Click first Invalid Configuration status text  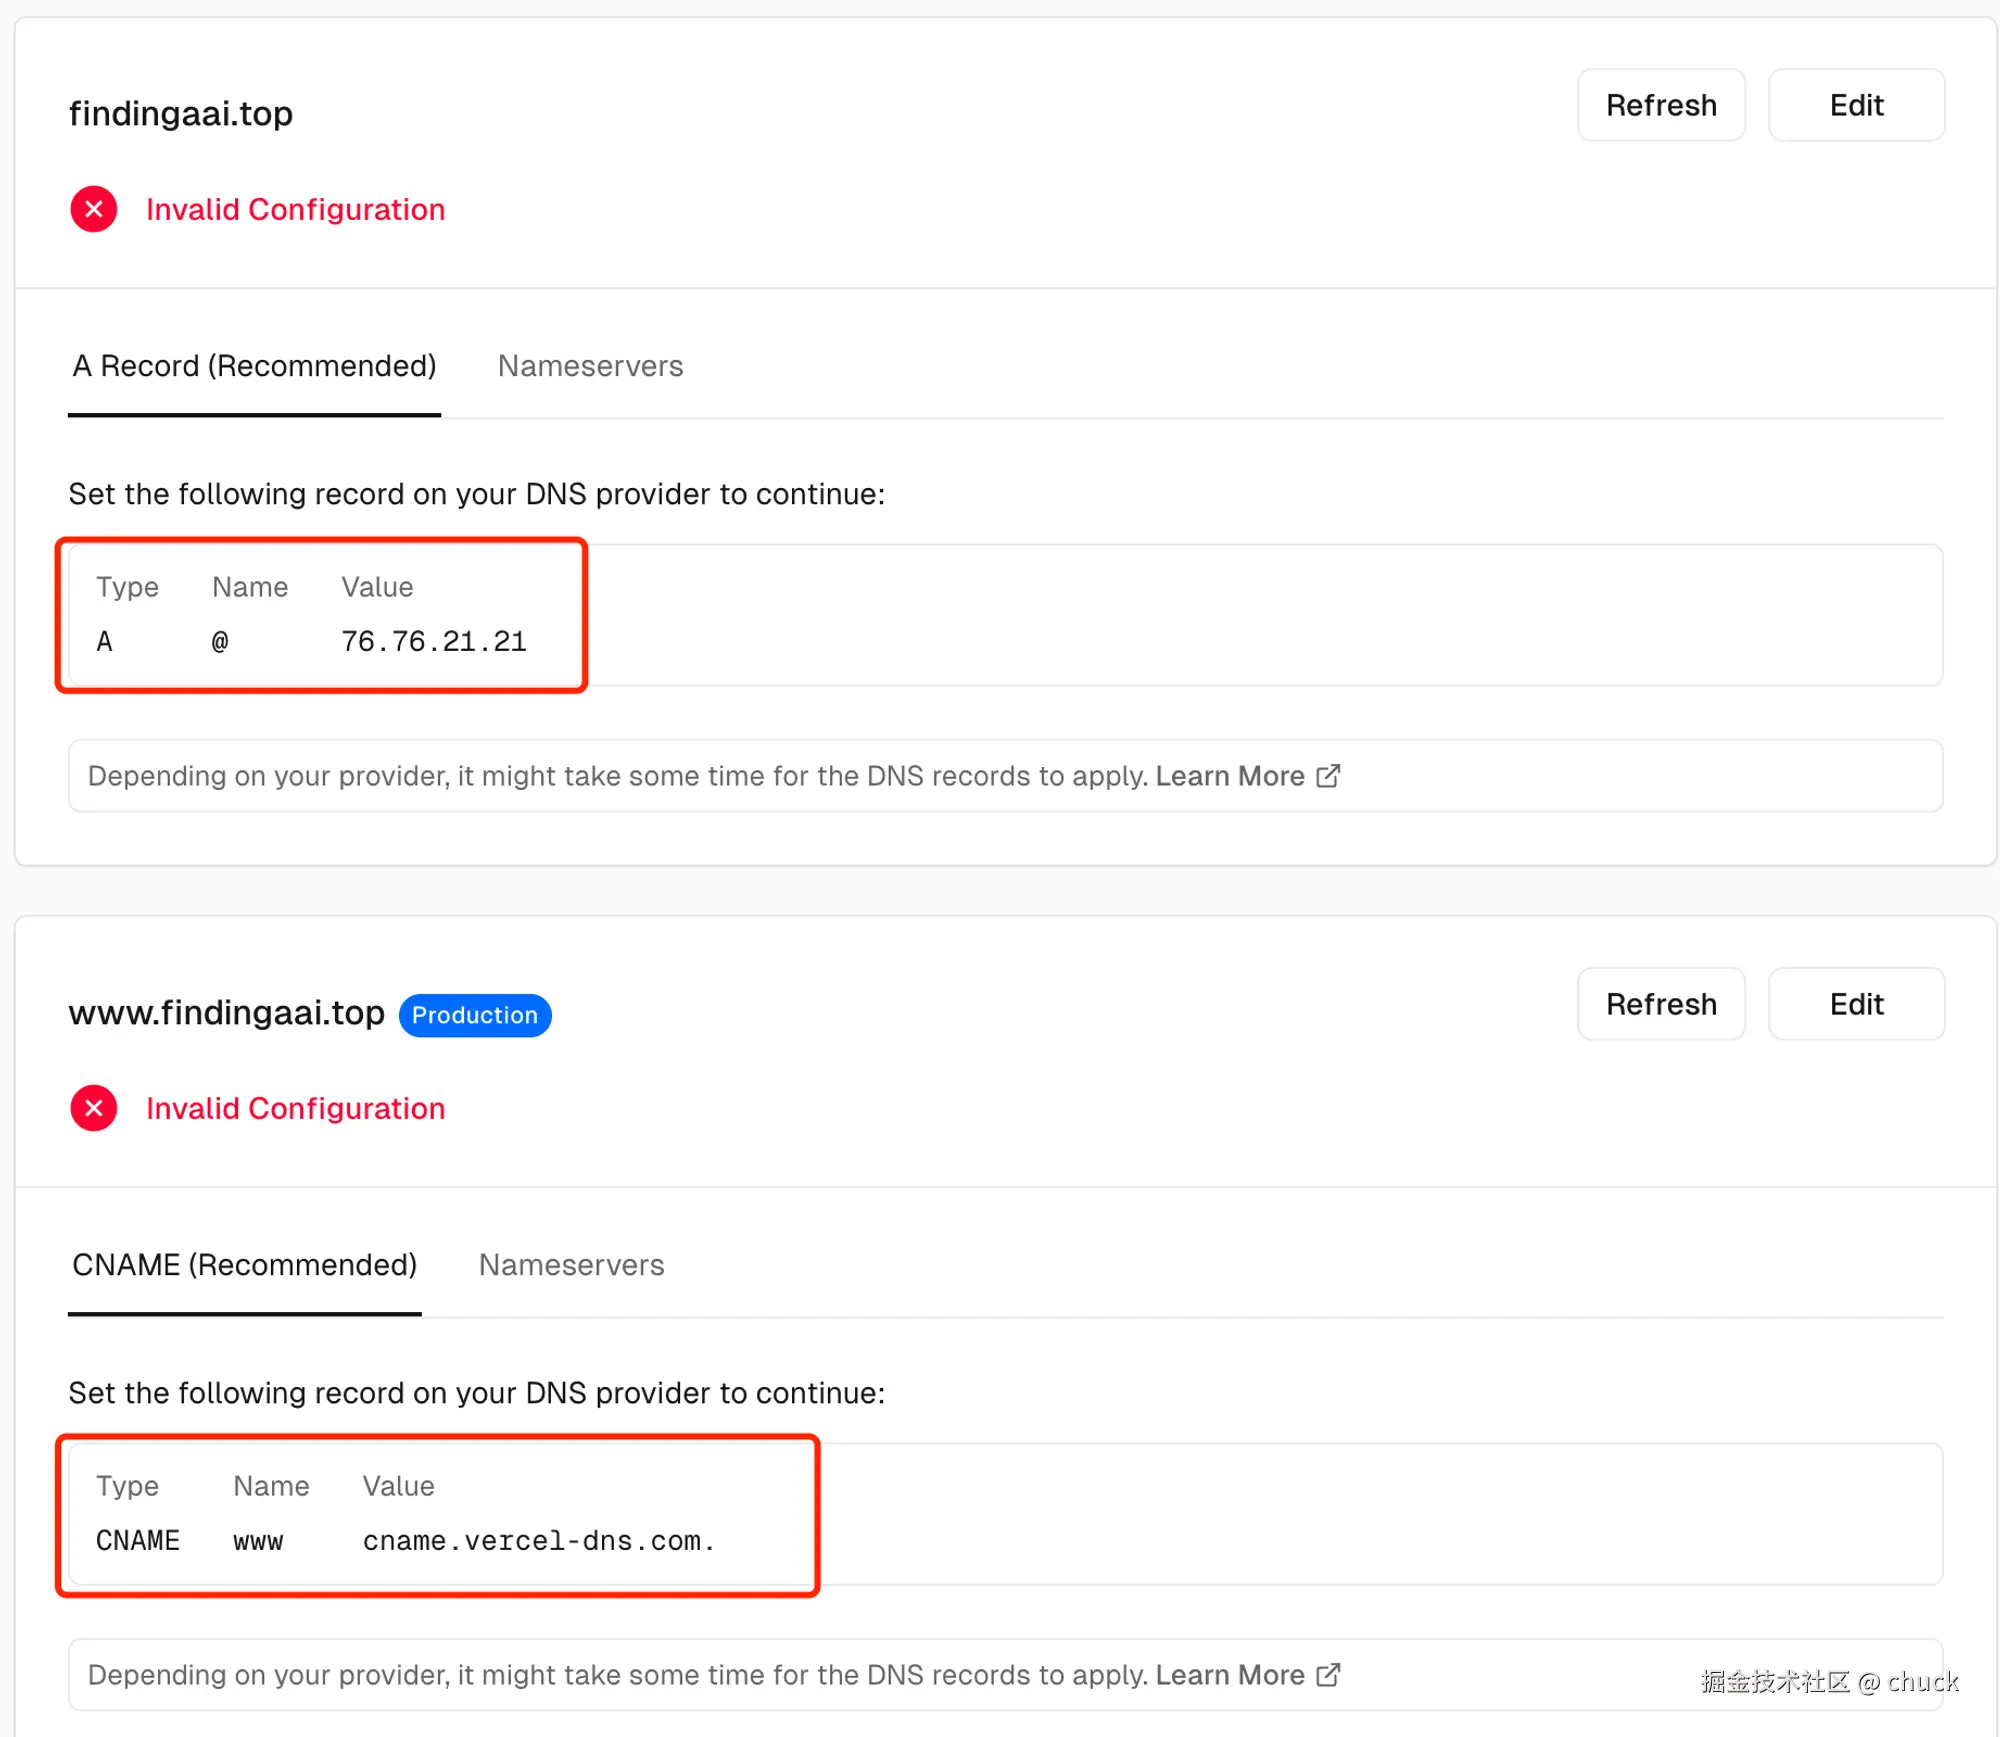(x=295, y=209)
